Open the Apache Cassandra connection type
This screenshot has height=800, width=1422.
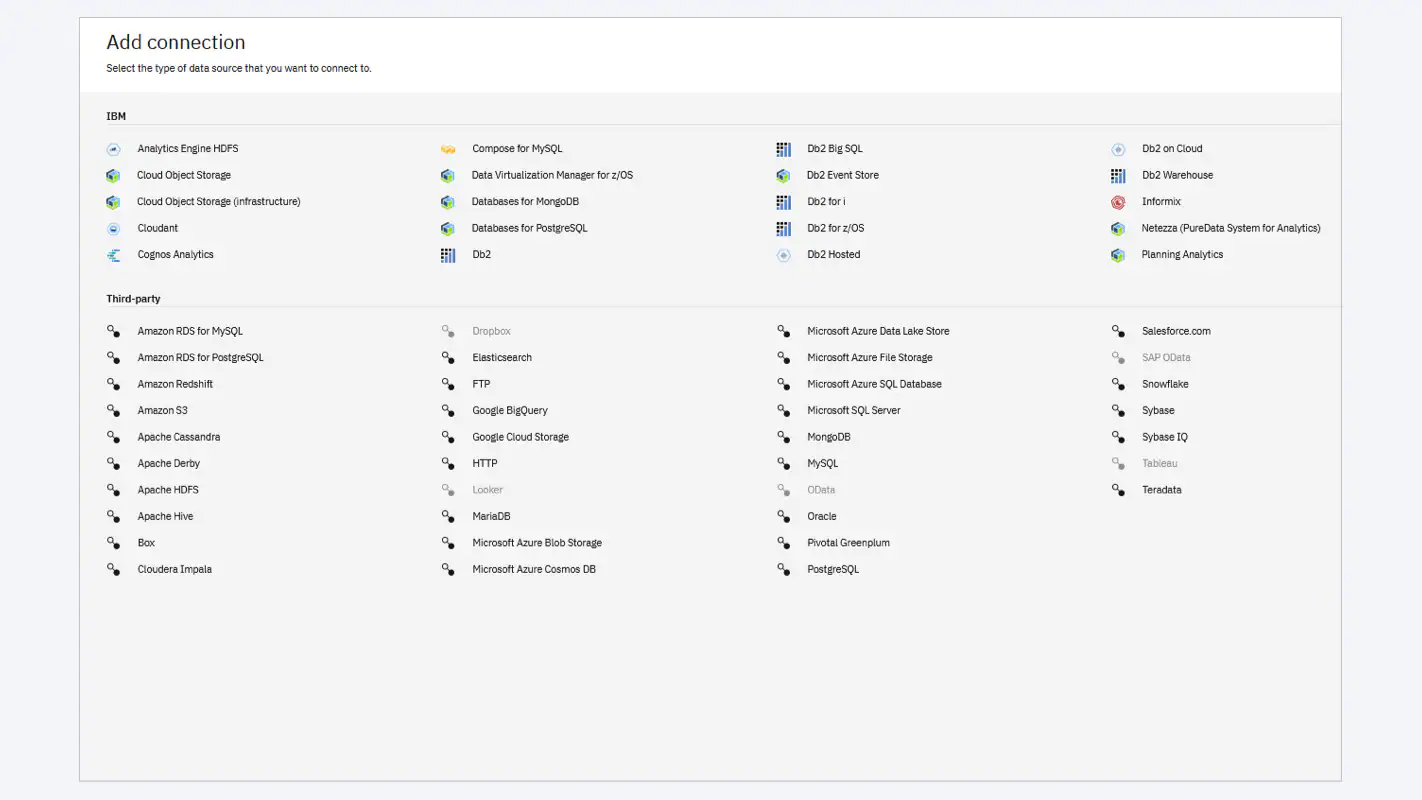click(178, 437)
